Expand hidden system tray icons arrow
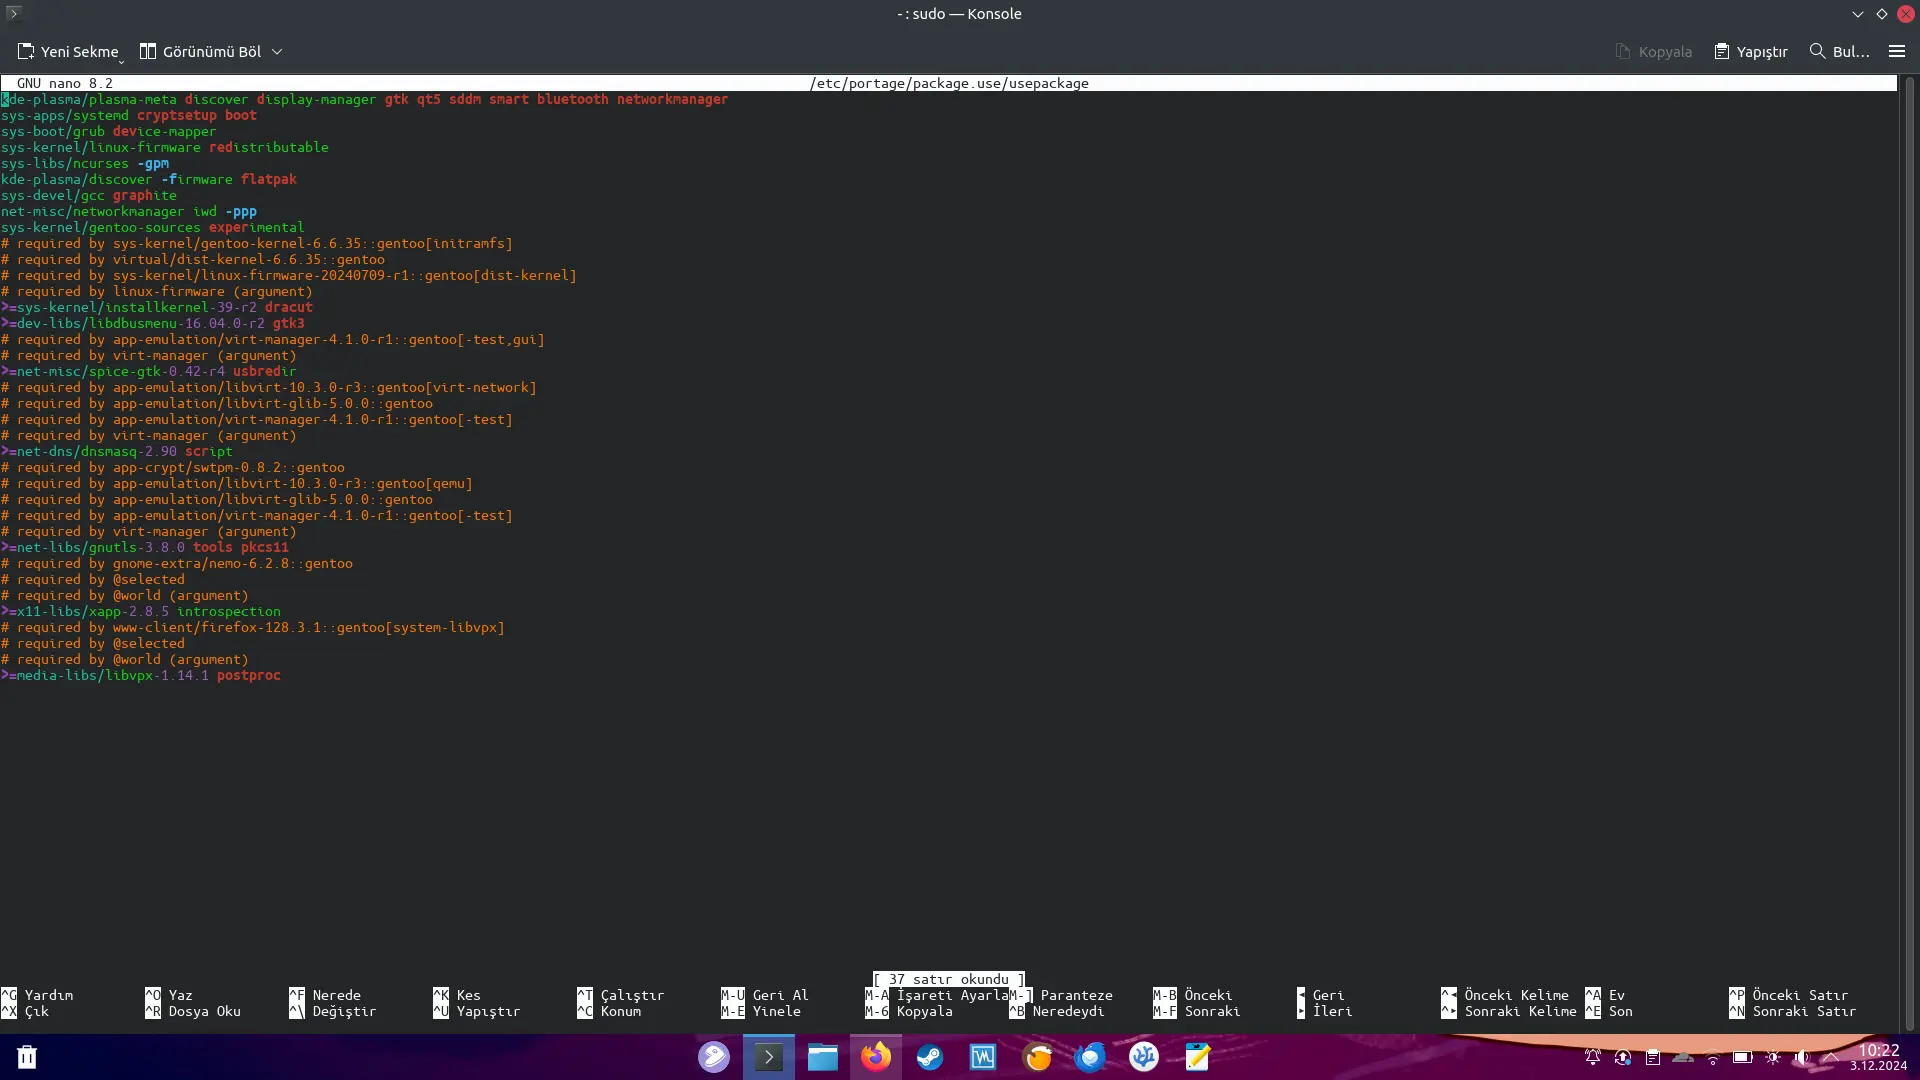This screenshot has height=1080, width=1920. (x=1831, y=1057)
